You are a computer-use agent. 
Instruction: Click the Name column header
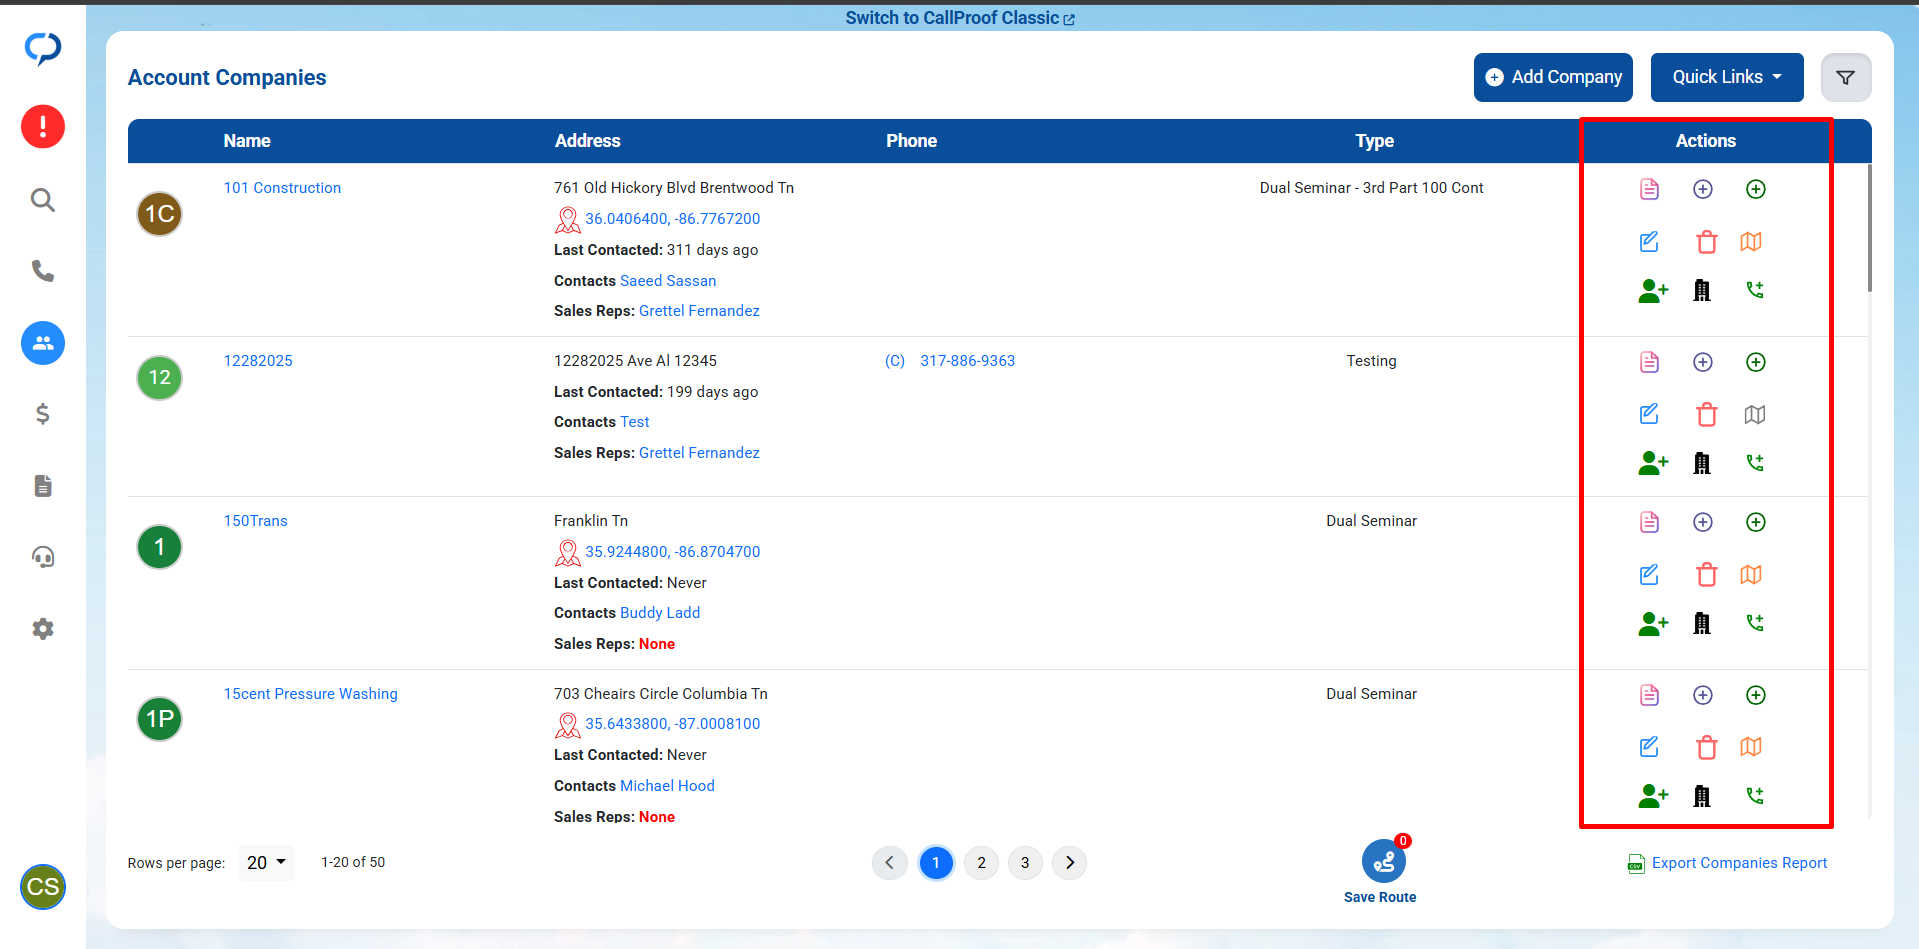247,141
